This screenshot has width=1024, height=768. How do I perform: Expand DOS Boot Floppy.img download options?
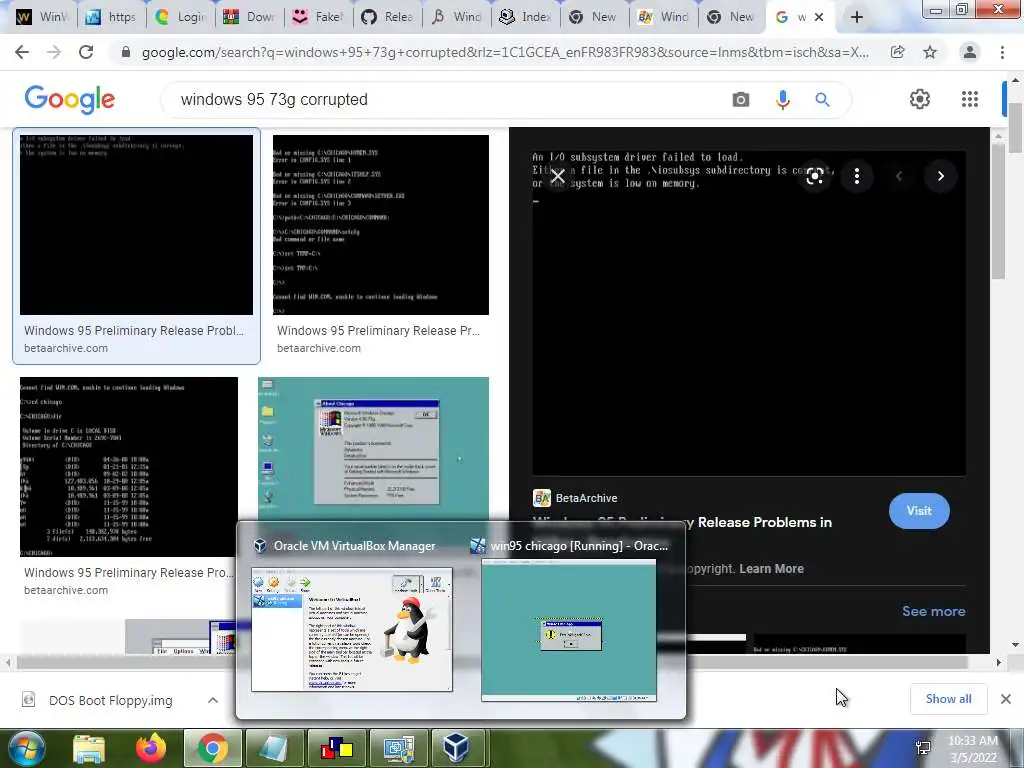point(213,700)
